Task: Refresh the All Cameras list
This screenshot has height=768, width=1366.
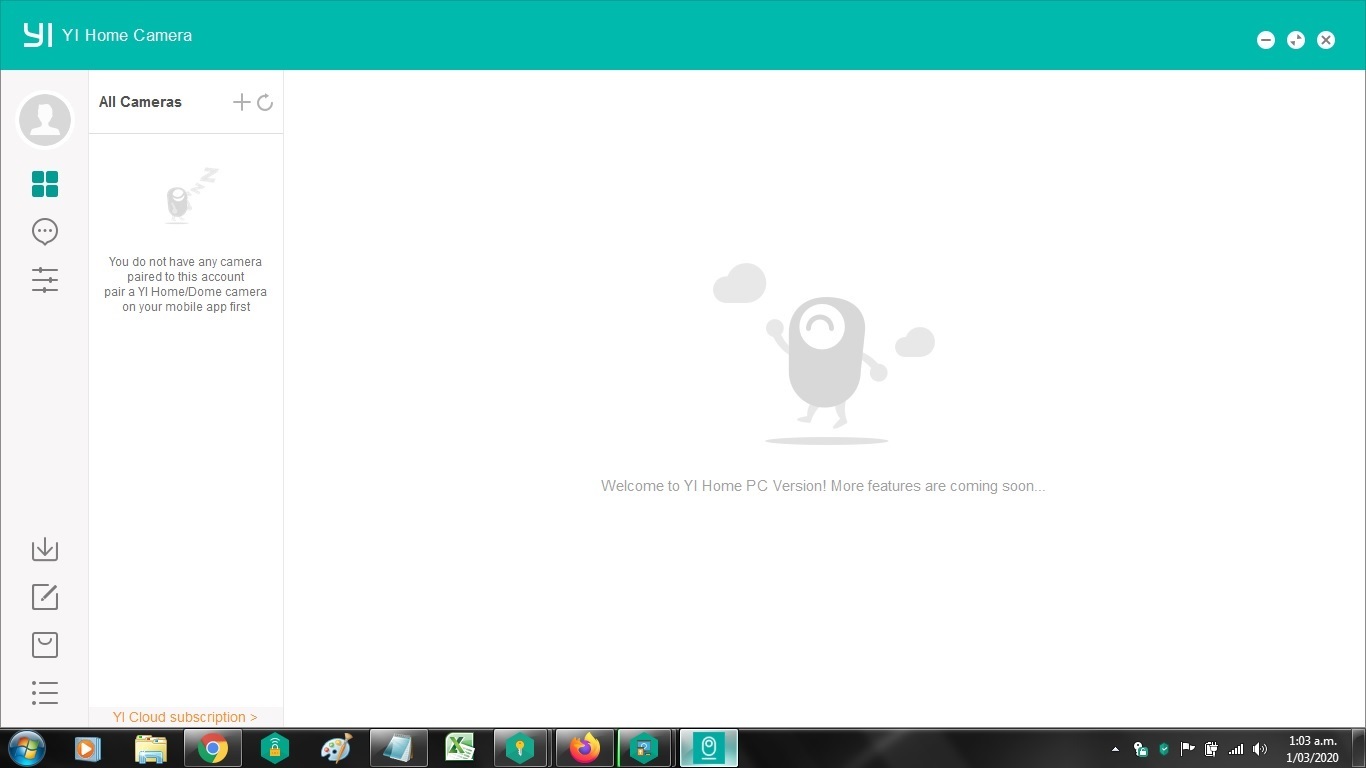Action: click(x=265, y=102)
